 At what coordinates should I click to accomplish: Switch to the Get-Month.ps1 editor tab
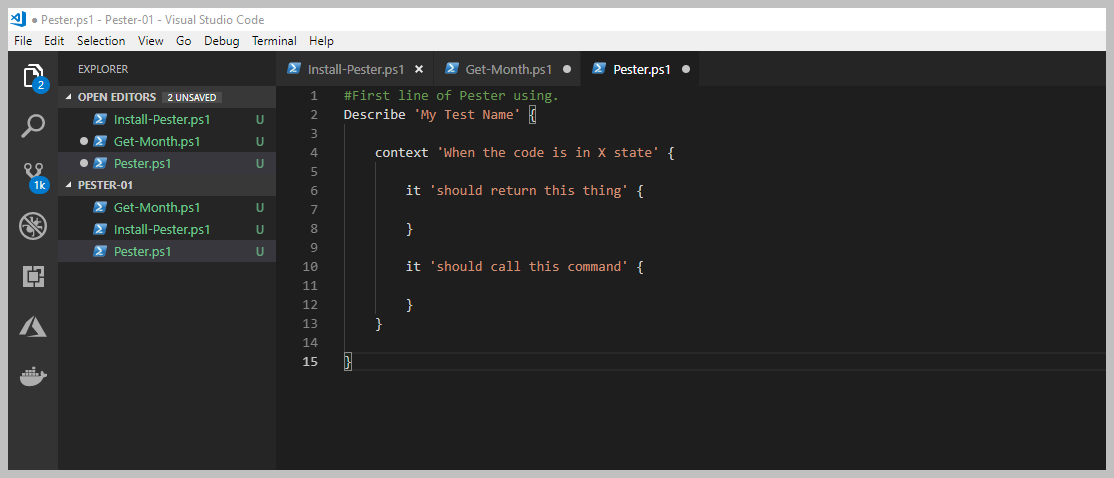(507, 69)
